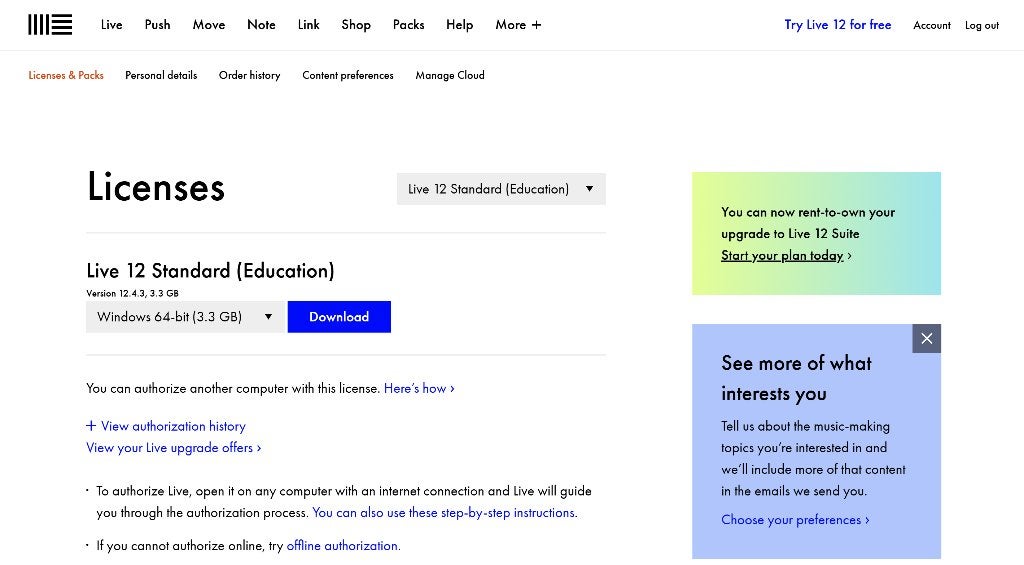Open the Live menu item
1024x565 pixels.
tap(112, 25)
